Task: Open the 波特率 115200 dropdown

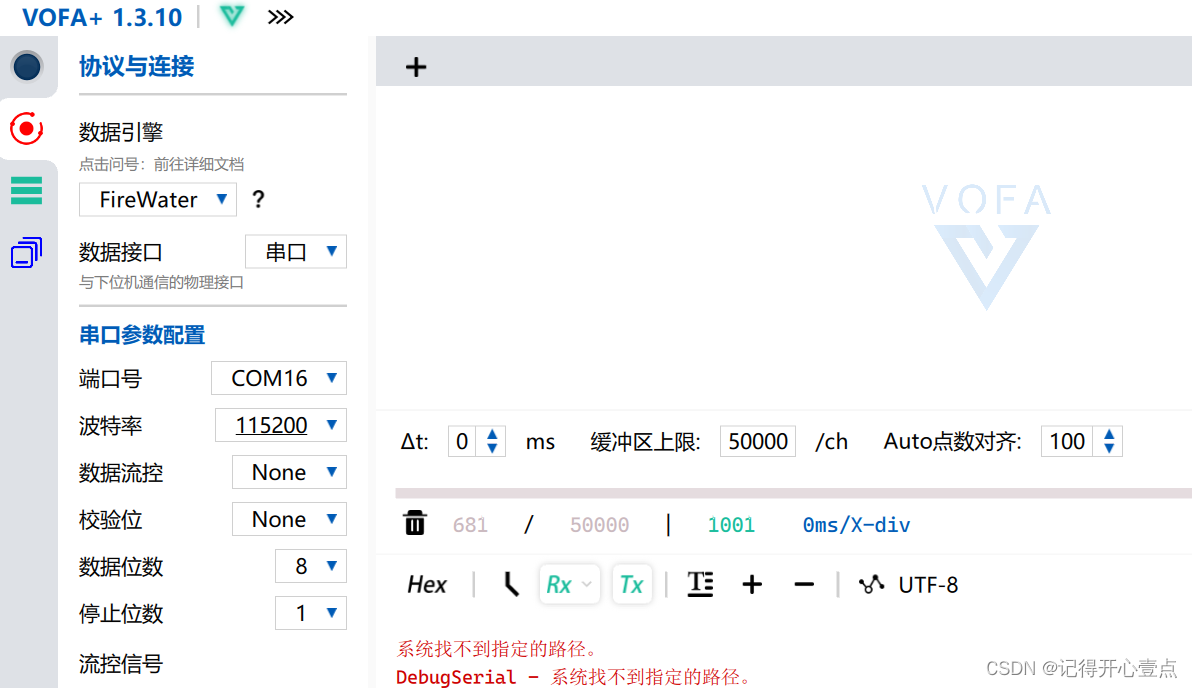Action: (281, 425)
